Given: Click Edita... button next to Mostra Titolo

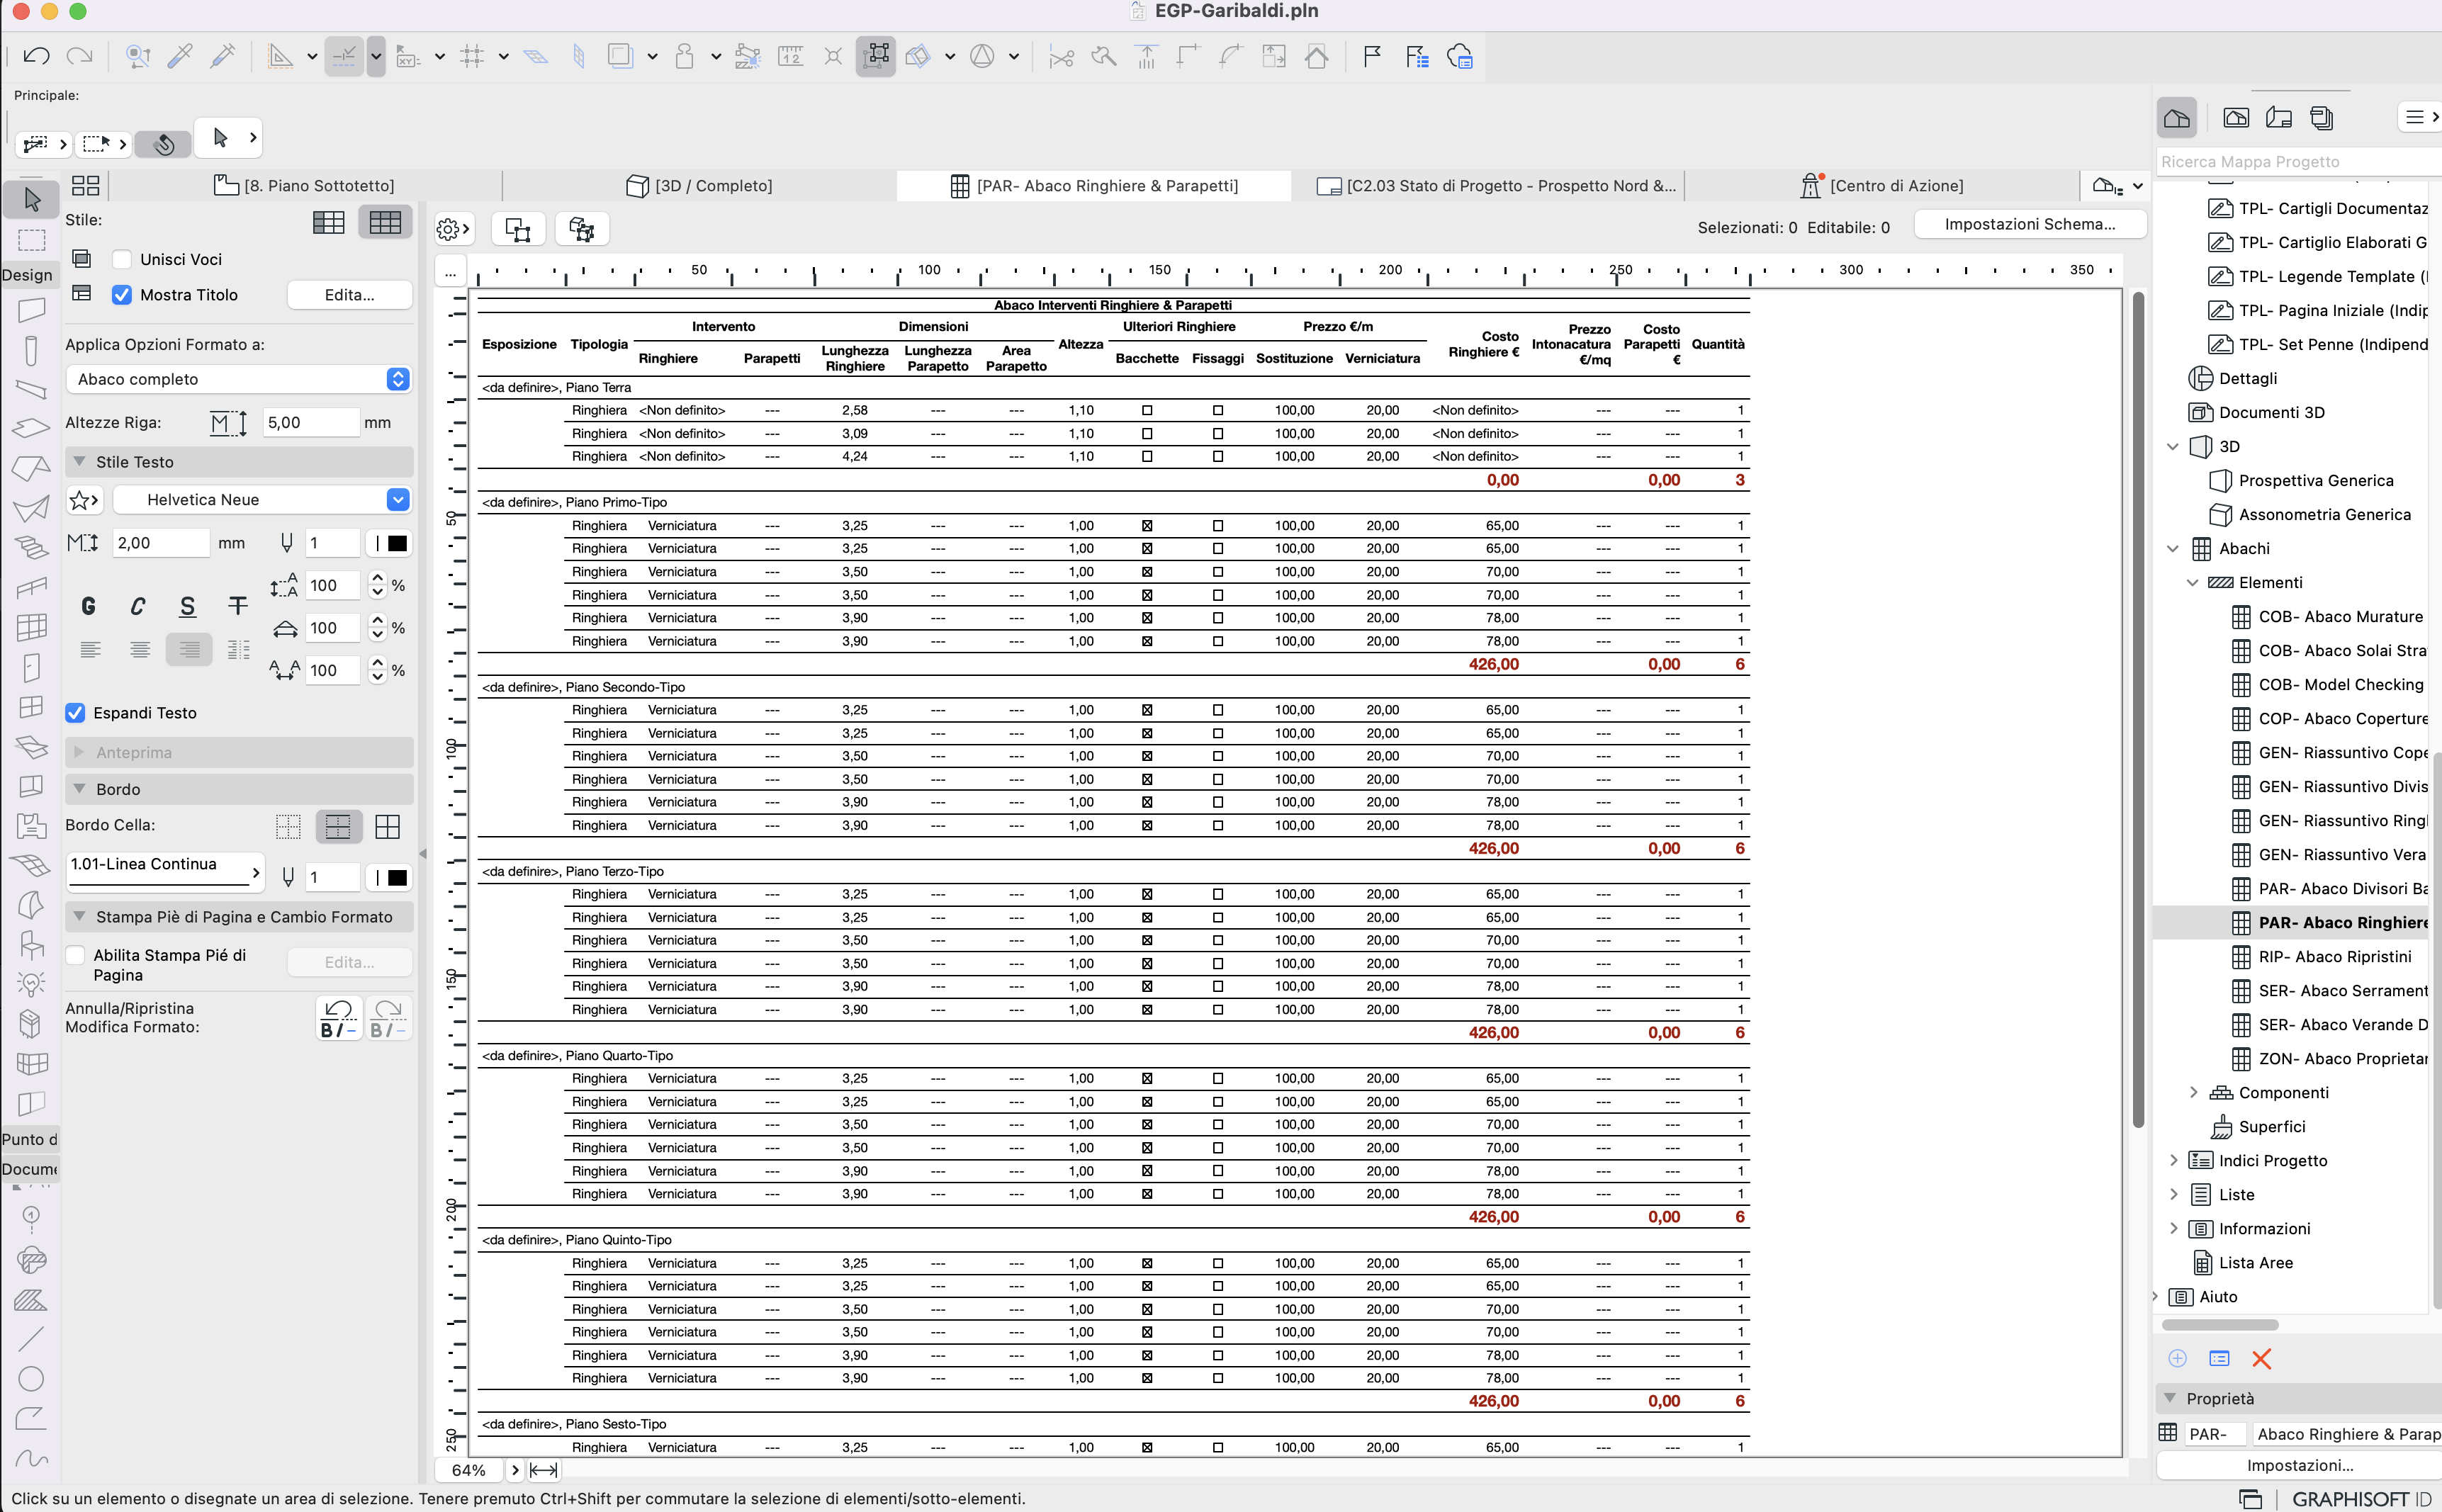Looking at the screenshot, I should (350, 295).
